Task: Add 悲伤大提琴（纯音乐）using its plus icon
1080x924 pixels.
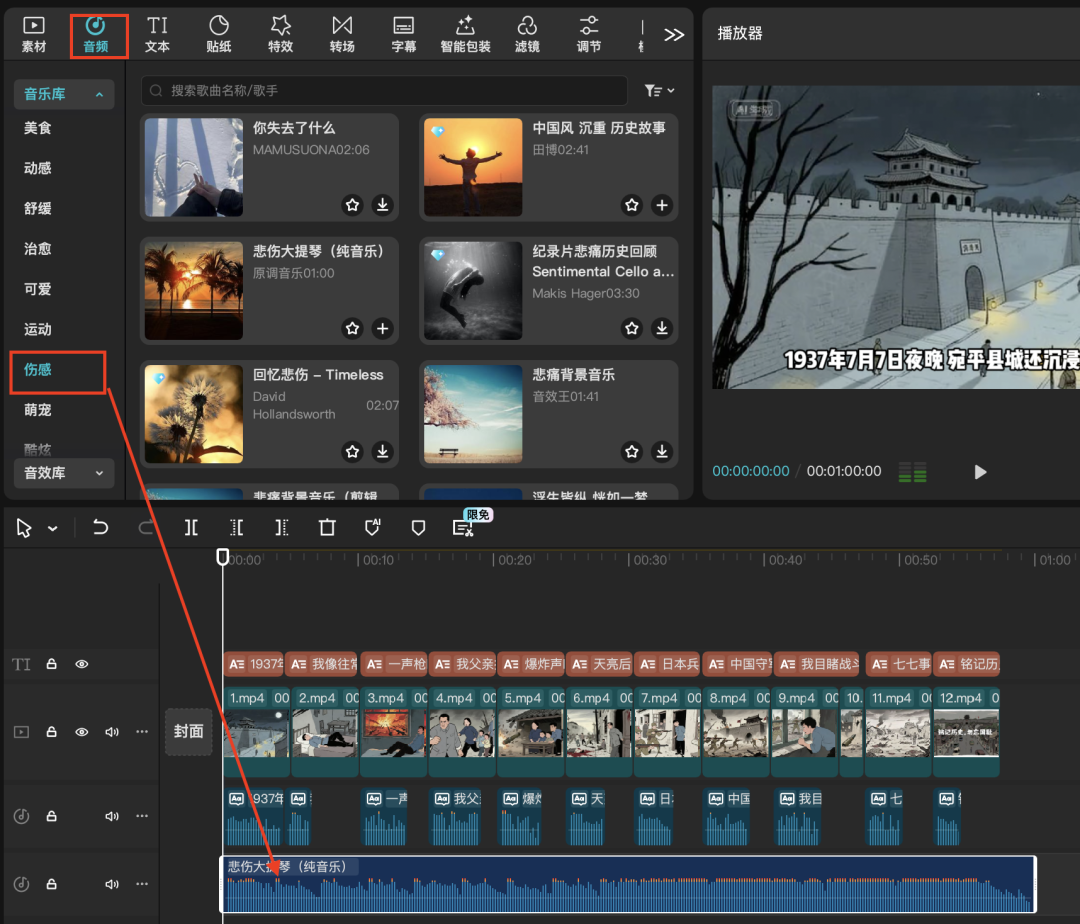Action: coord(382,328)
